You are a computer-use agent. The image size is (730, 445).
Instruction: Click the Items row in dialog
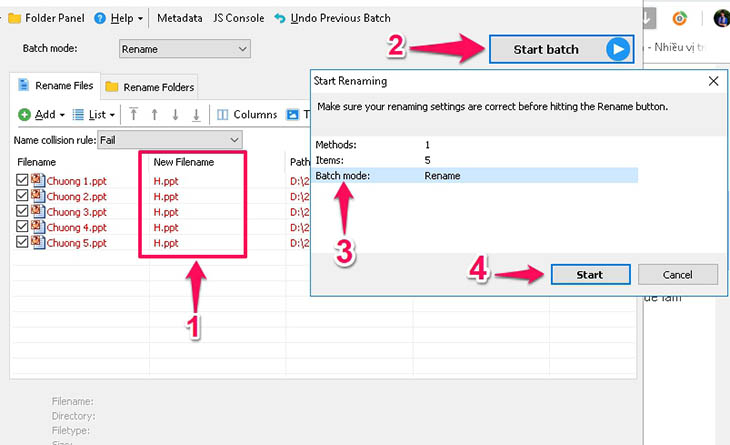click(475, 160)
